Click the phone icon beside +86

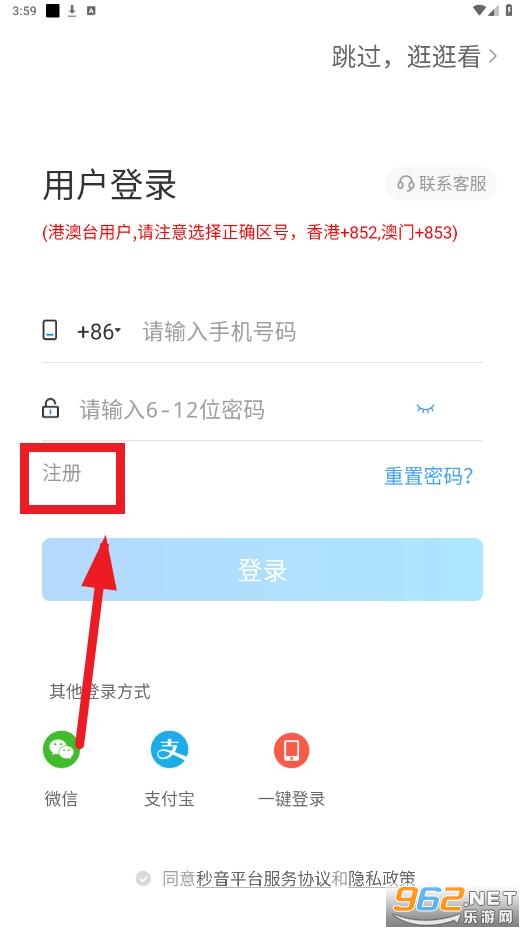pyautogui.click(x=50, y=330)
